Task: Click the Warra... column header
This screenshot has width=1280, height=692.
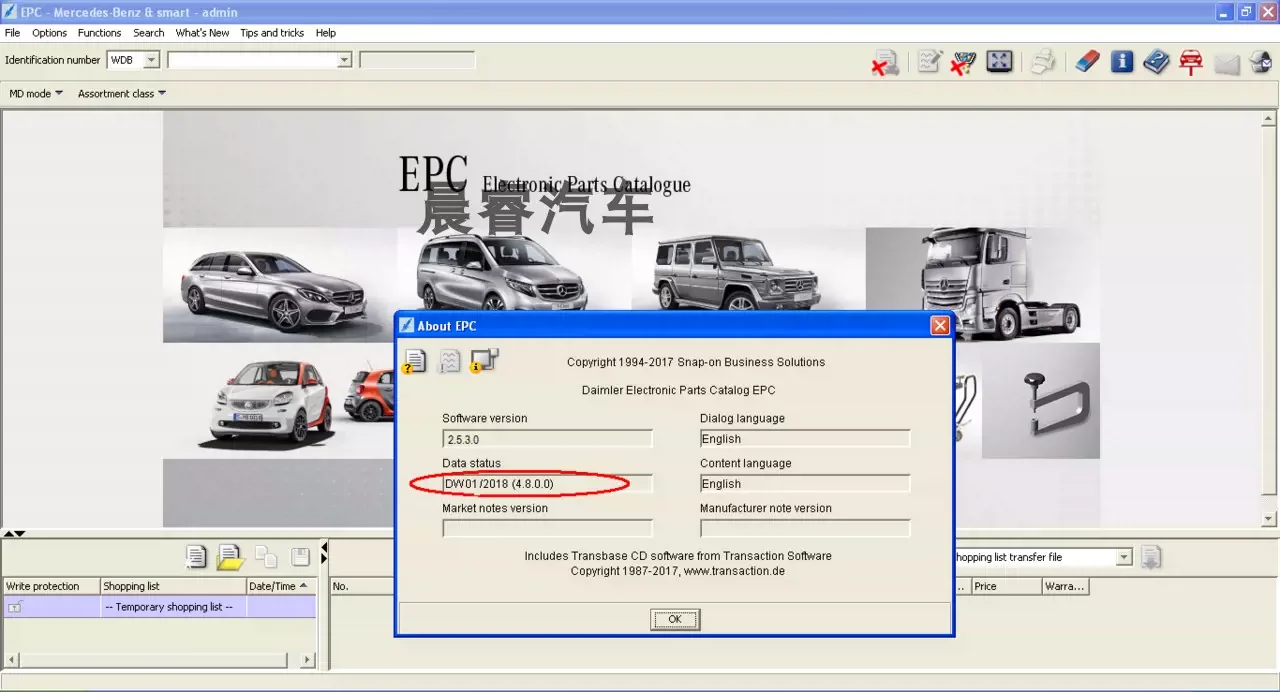Action: point(1065,586)
